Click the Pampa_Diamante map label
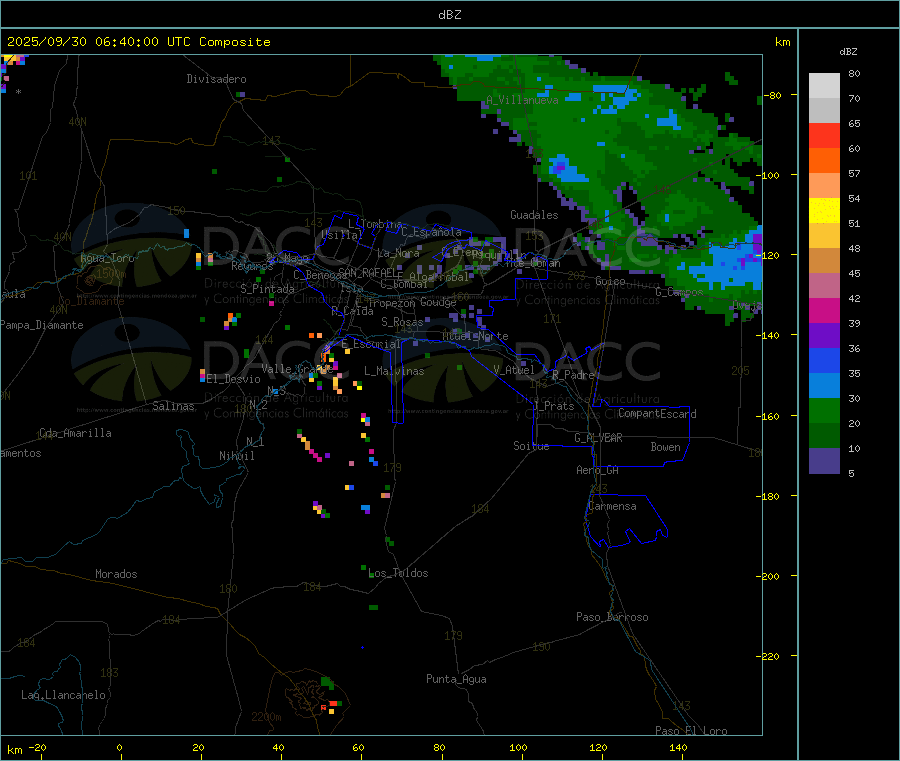Image resolution: width=900 pixels, height=761 pixels. (42, 325)
